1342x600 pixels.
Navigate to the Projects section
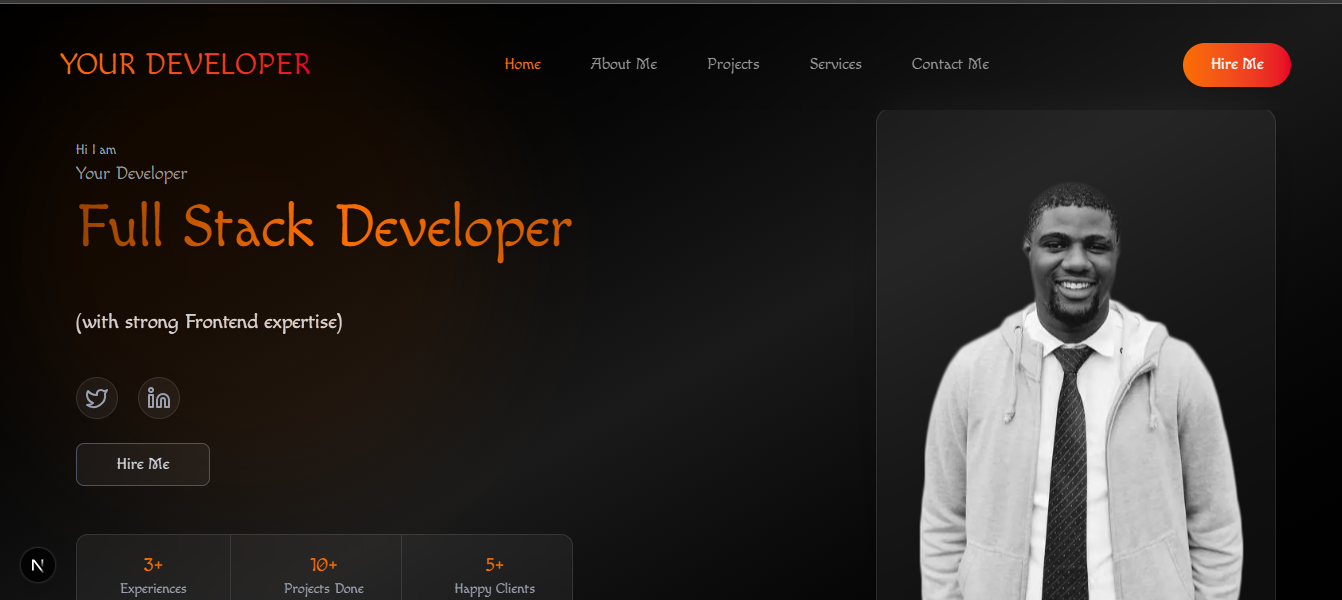point(733,64)
